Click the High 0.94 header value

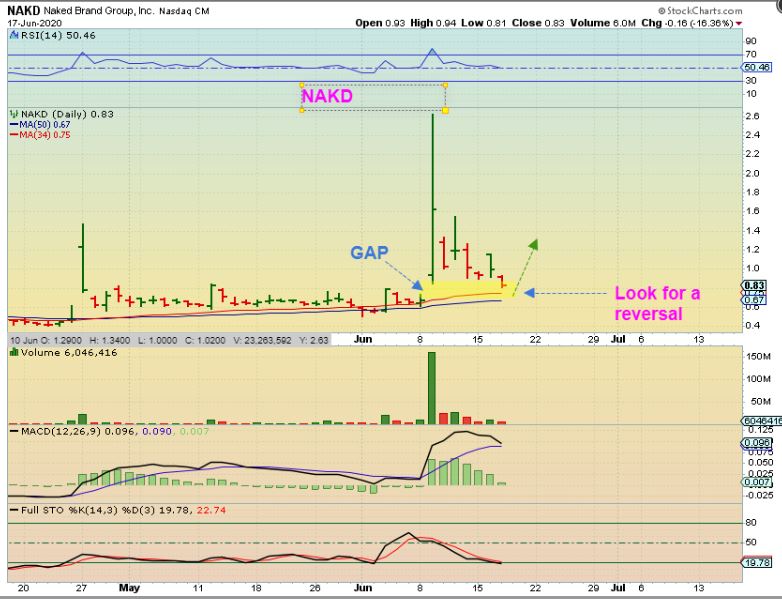433,23
